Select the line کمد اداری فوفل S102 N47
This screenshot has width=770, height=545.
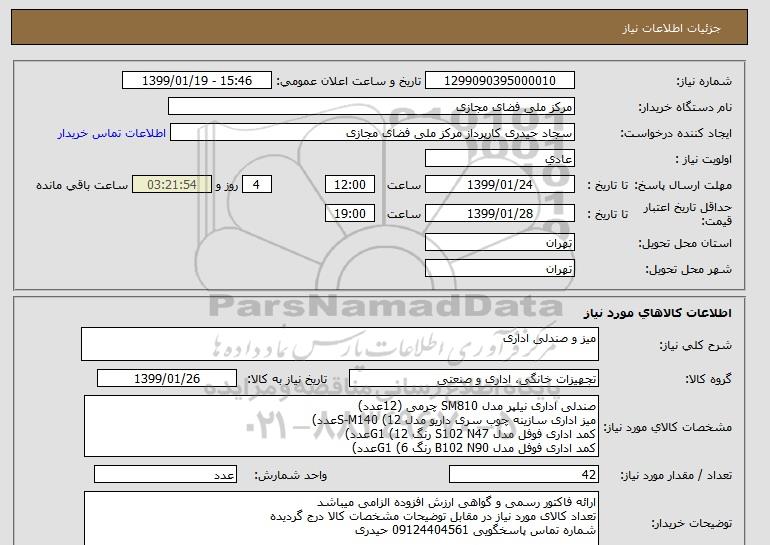coord(470,434)
